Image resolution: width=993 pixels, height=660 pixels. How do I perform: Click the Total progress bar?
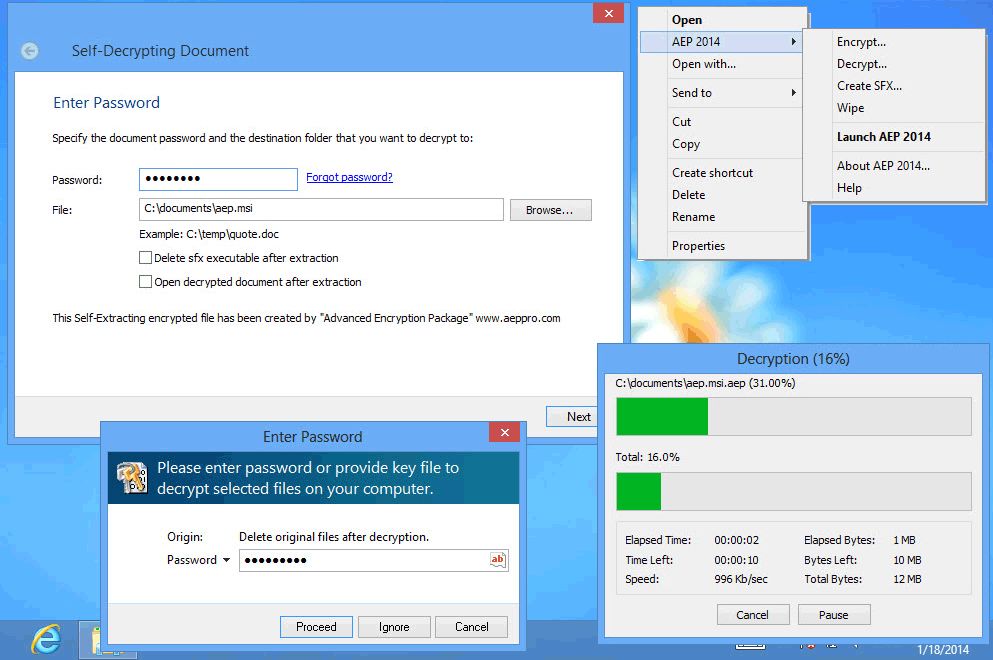pos(793,491)
